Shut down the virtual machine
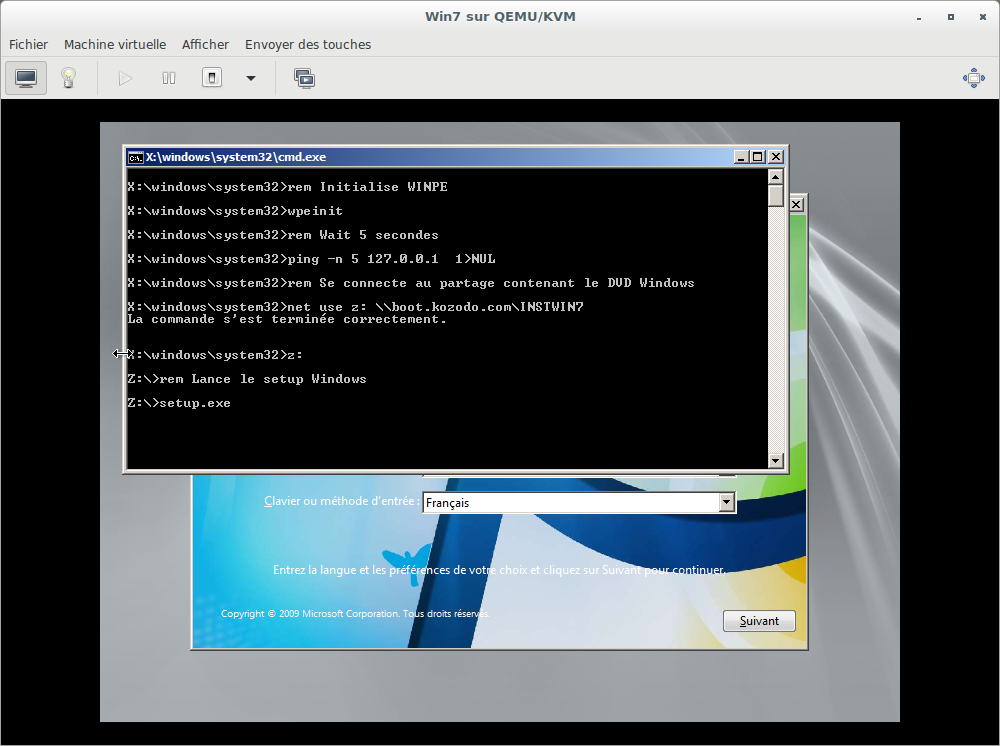Viewport: 1000px width, 746px height. coord(212,78)
